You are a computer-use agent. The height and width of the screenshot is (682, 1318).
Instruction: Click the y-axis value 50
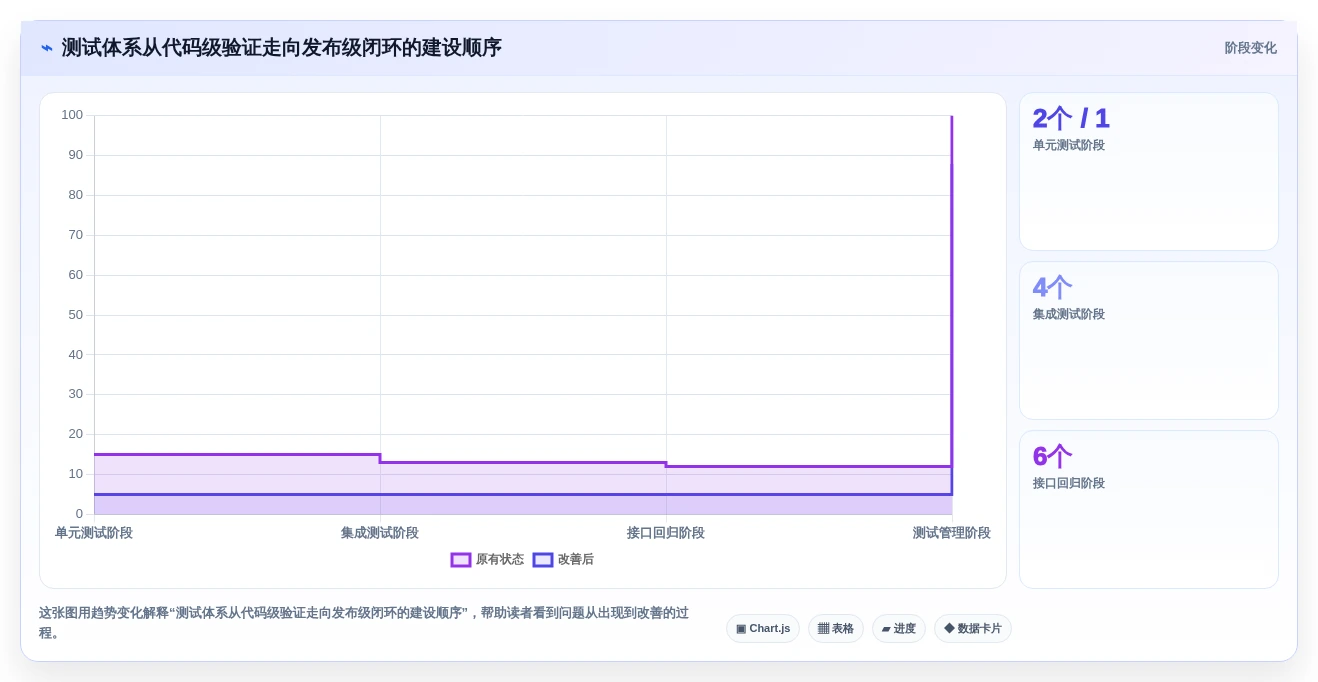[76, 315]
